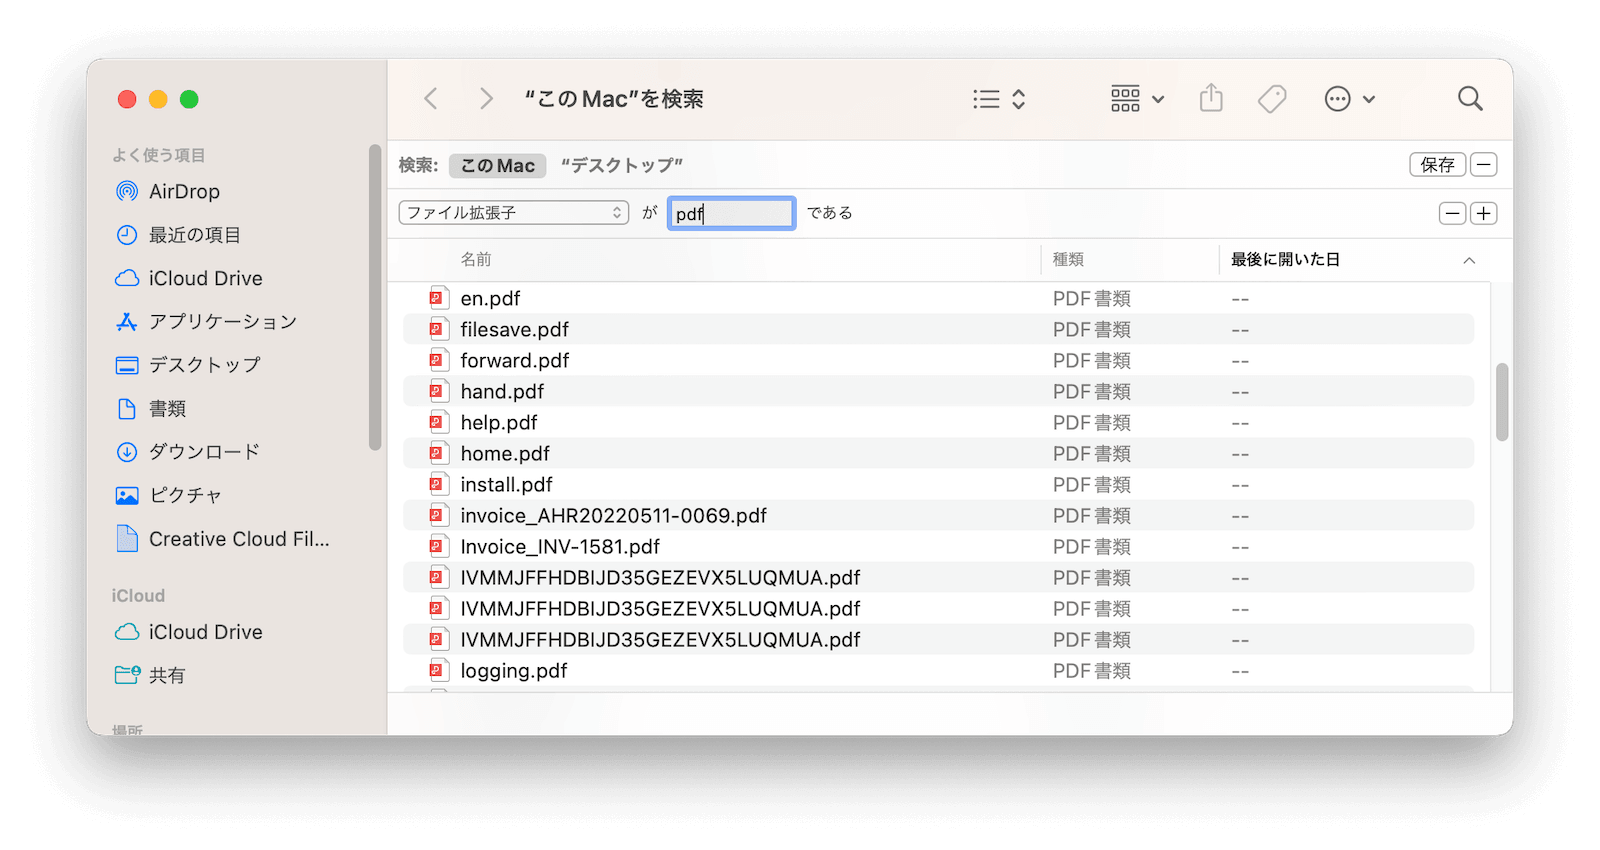Click the PDF icon of home.pdf
The image size is (1600, 850).
[438, 453]
